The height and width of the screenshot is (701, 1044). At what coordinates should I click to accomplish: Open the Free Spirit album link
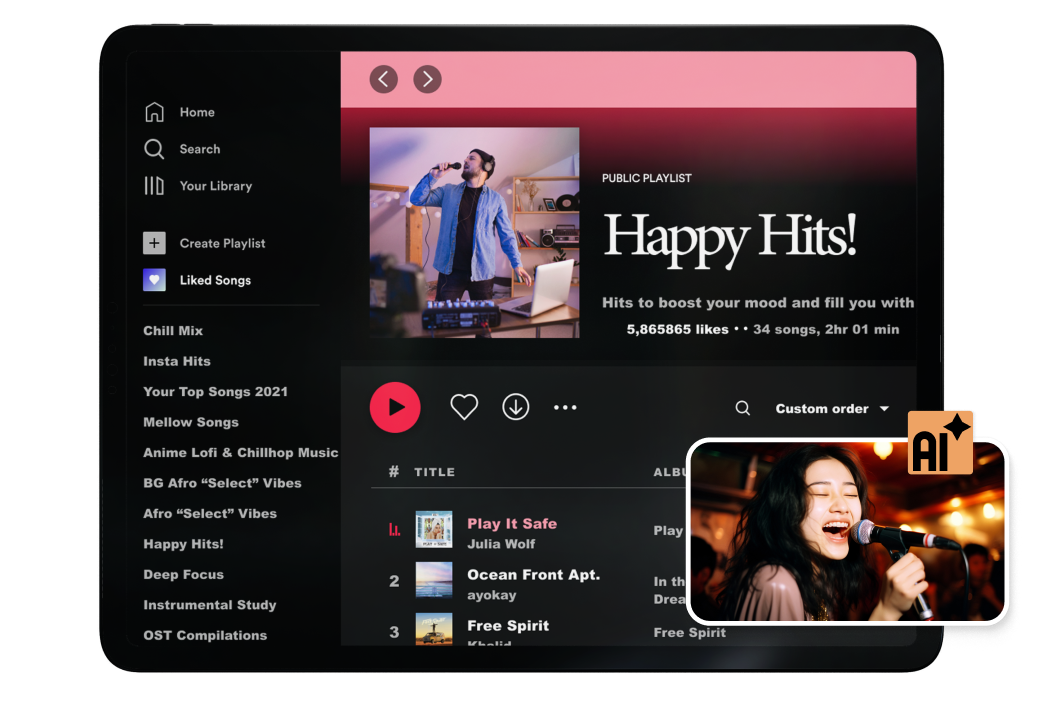tap(690, 632)
